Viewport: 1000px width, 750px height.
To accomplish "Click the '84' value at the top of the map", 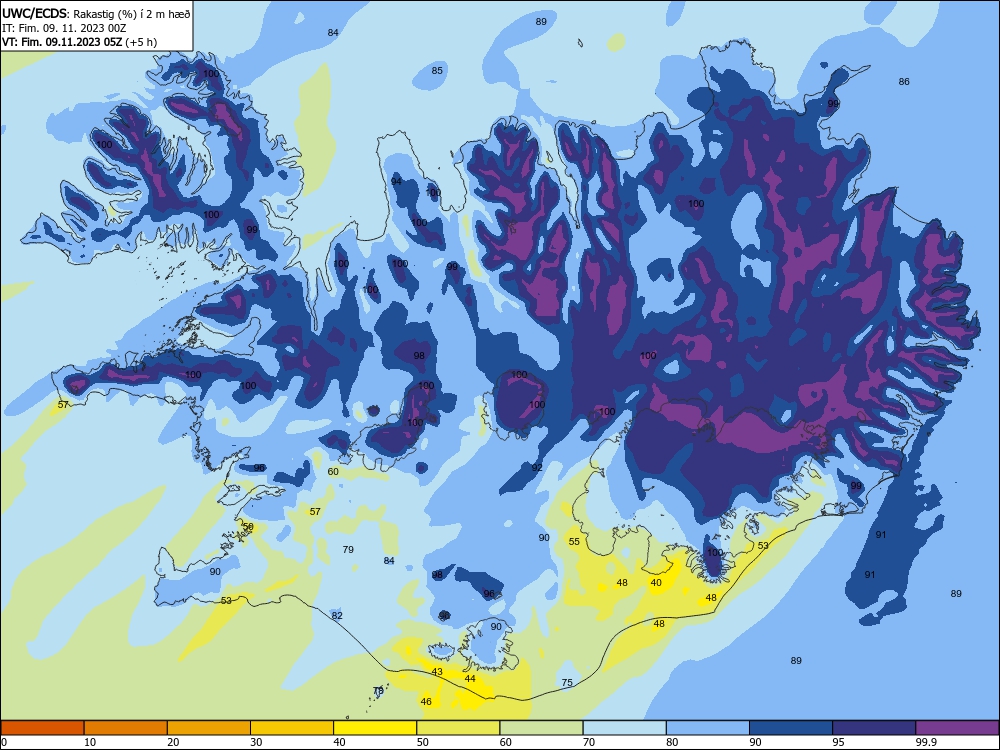I will click(x=333, y=33).
